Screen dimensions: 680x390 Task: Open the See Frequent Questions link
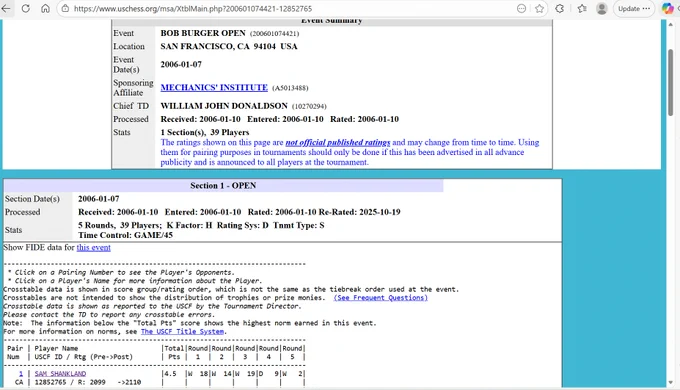coord(380,298)
